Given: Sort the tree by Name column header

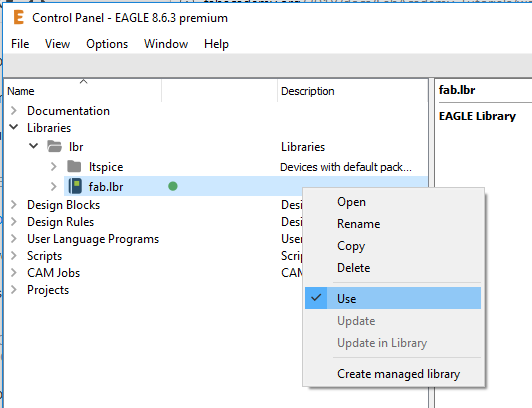Looking at the screenshot, I should [83, 91].
